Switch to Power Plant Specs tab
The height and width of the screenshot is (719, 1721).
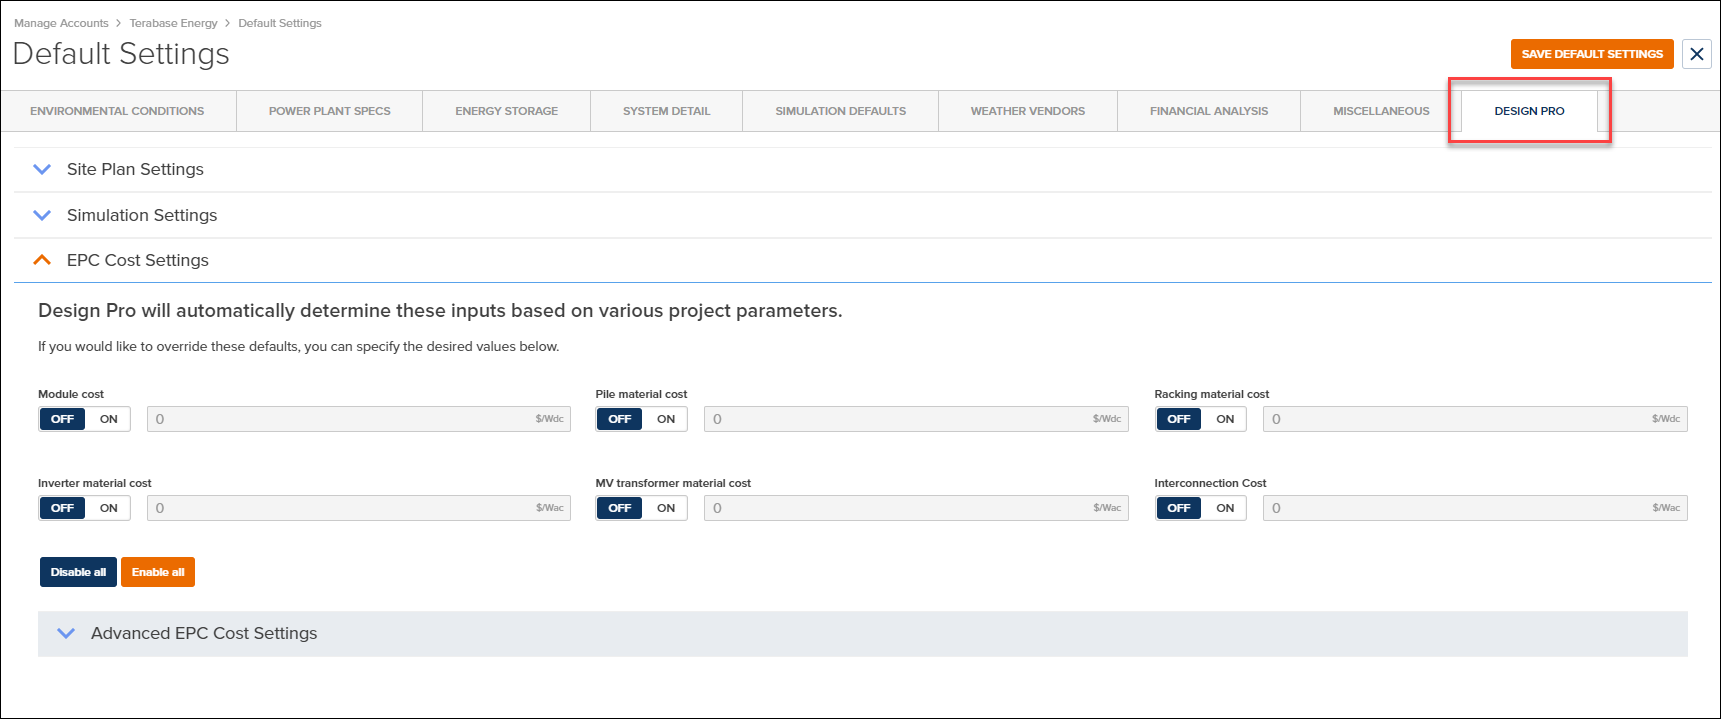point(329,111)
